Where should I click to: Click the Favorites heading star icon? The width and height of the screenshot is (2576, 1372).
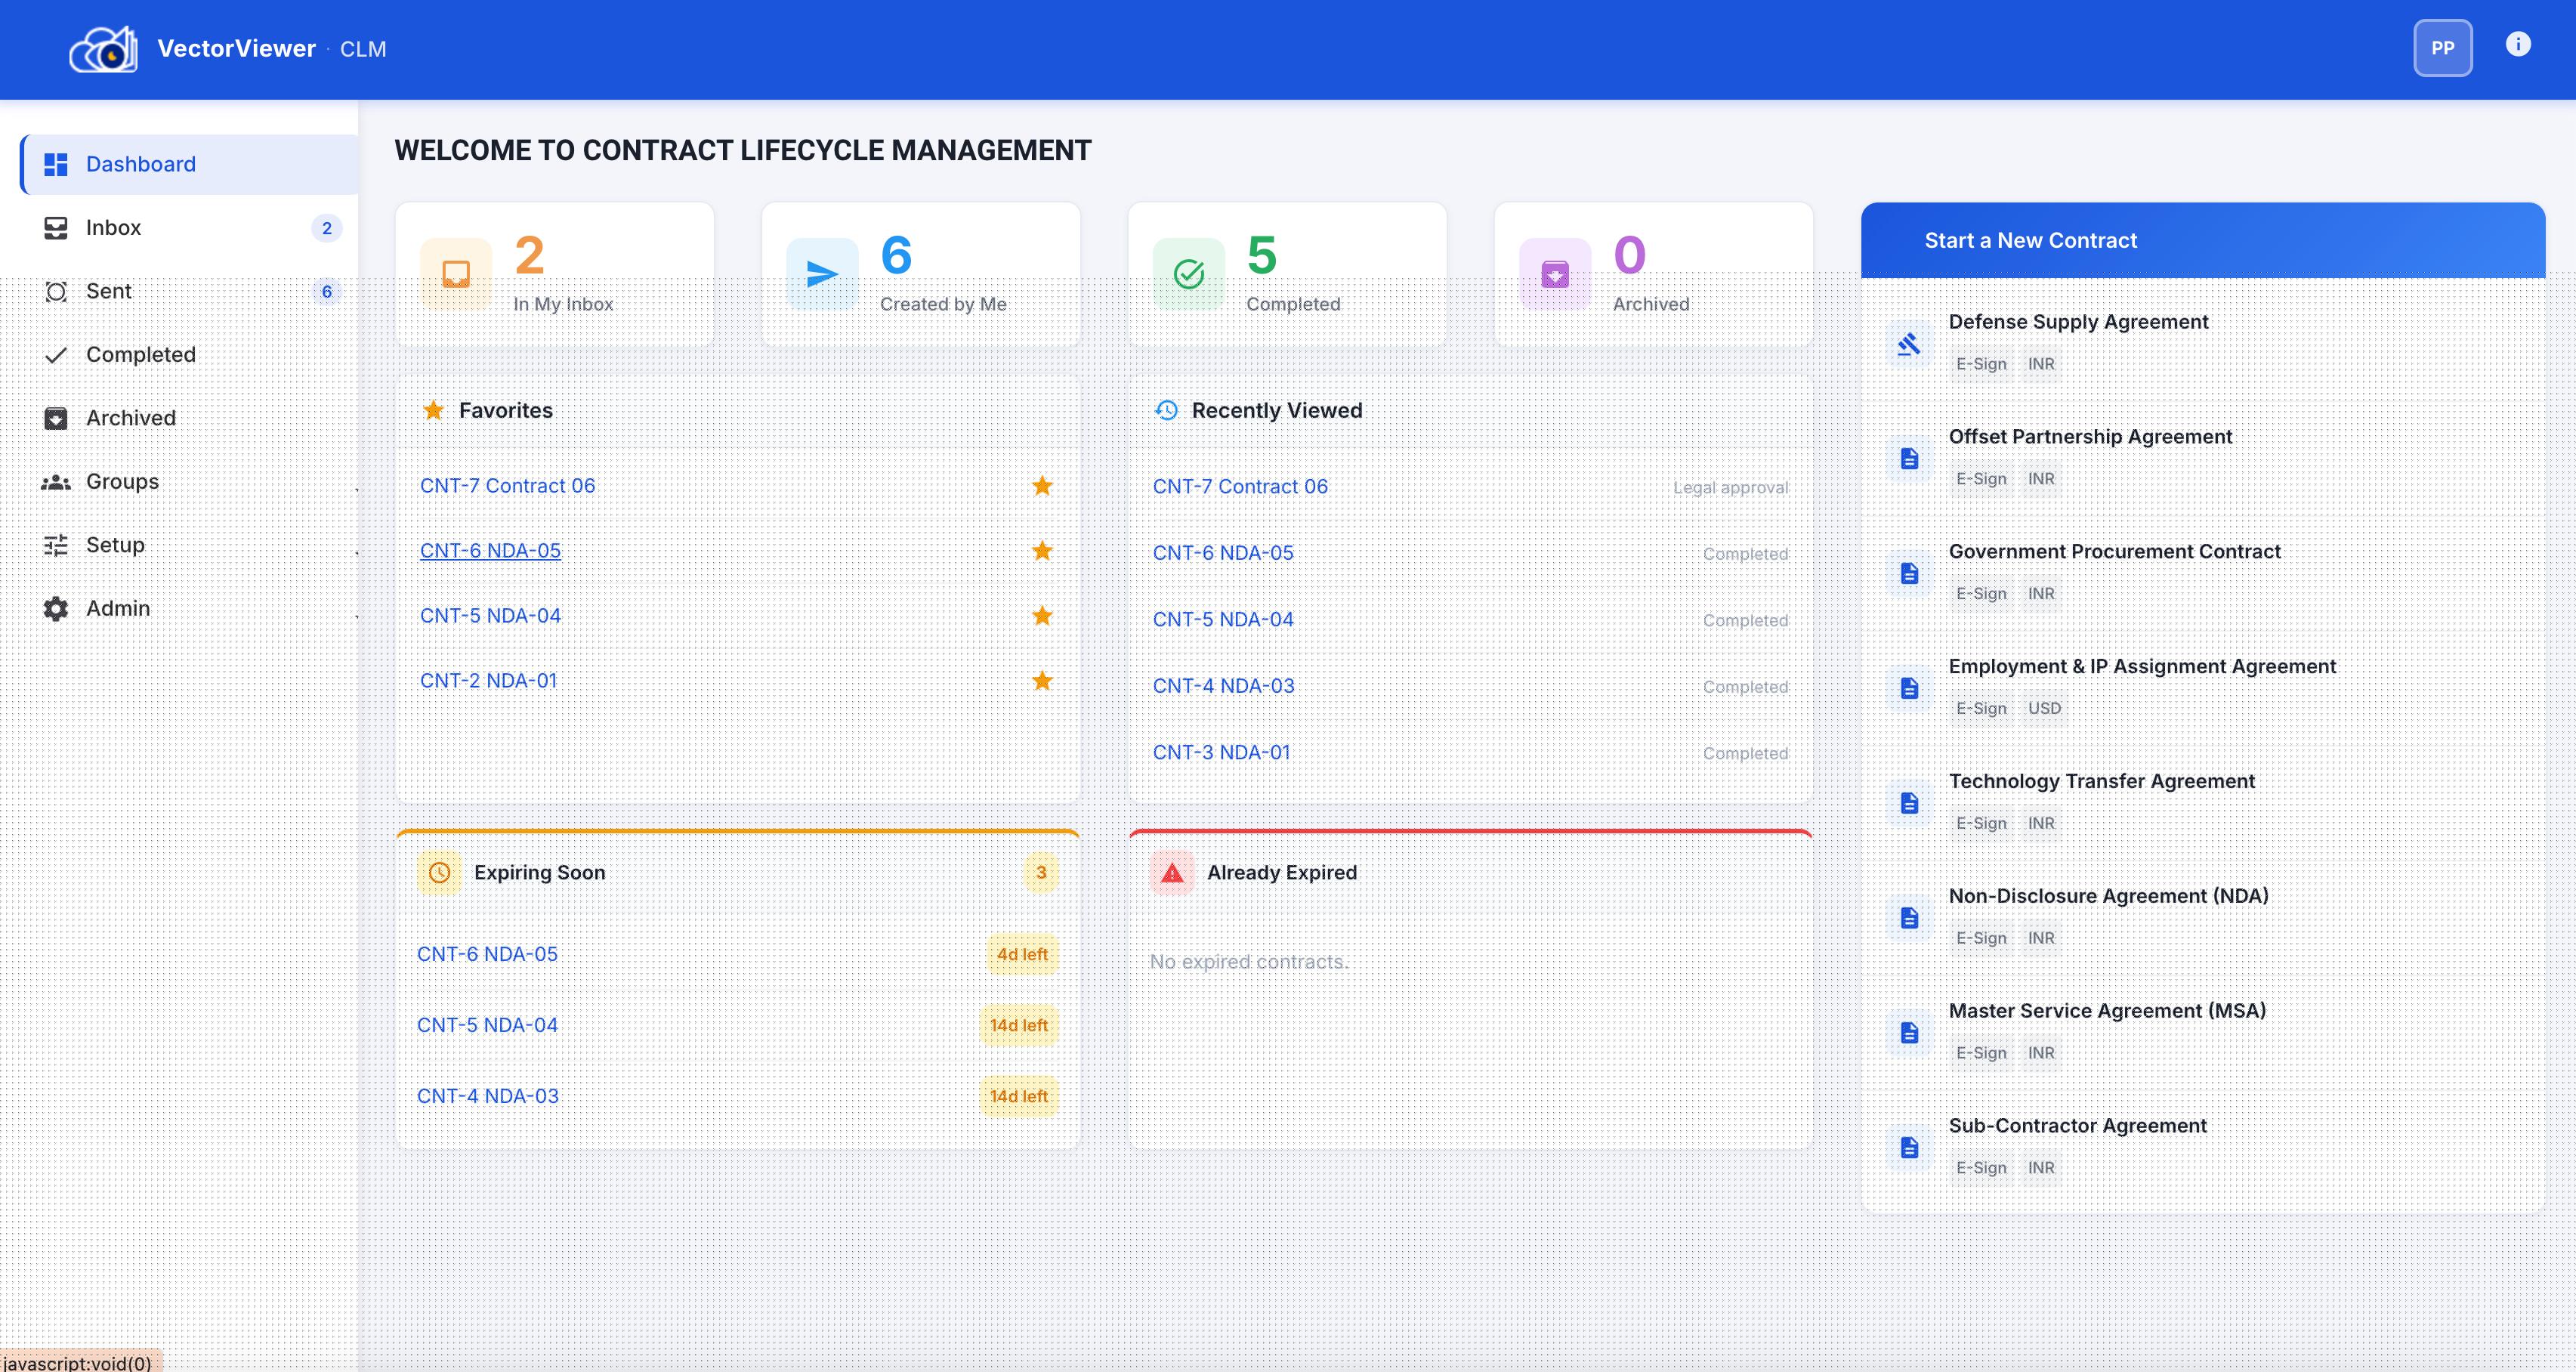433,410
